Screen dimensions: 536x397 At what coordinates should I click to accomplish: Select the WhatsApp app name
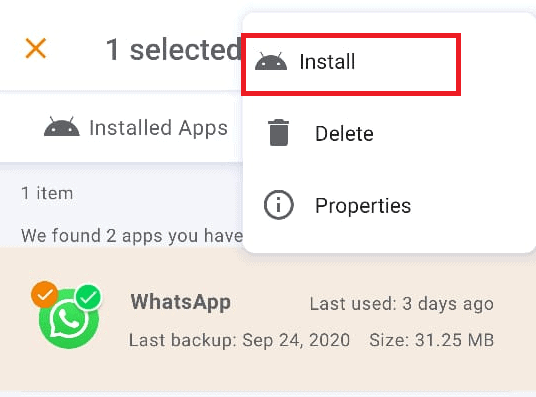coord(180,302)
